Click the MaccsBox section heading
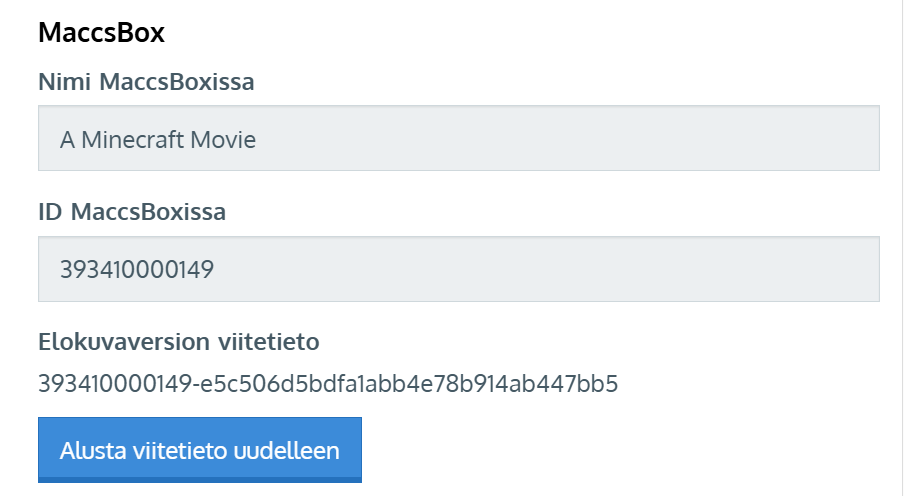This screenshot has height=496, width=912. pyautogui.click(x=101, y=32)
